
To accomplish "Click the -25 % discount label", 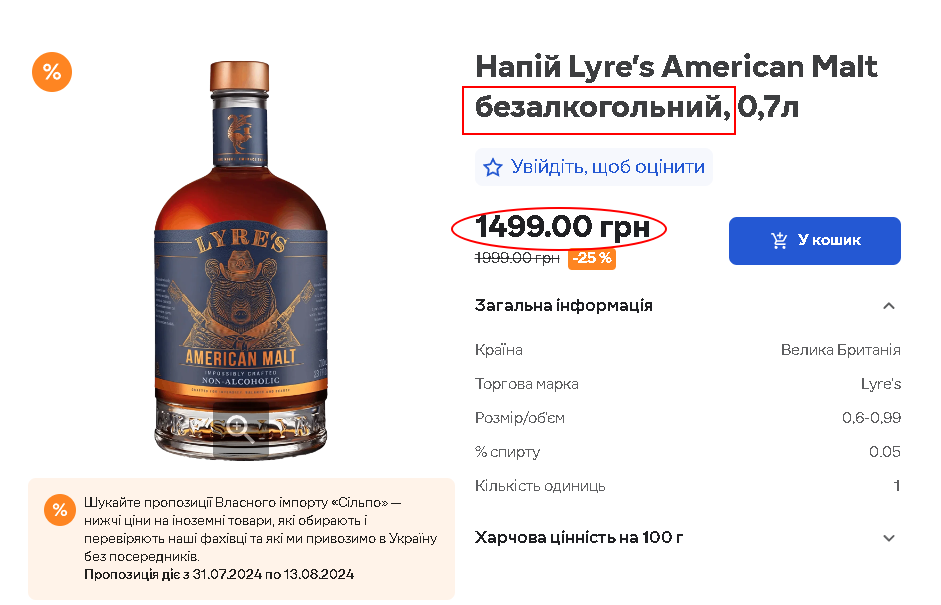I will coord(592,258).
